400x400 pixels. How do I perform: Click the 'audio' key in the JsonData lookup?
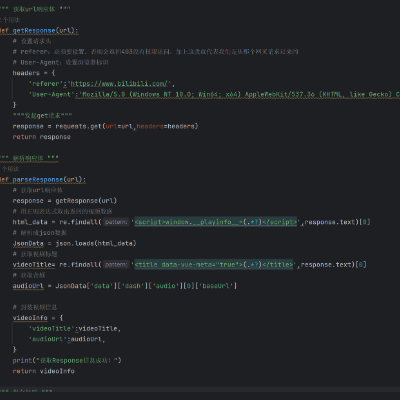coord(166,286)
